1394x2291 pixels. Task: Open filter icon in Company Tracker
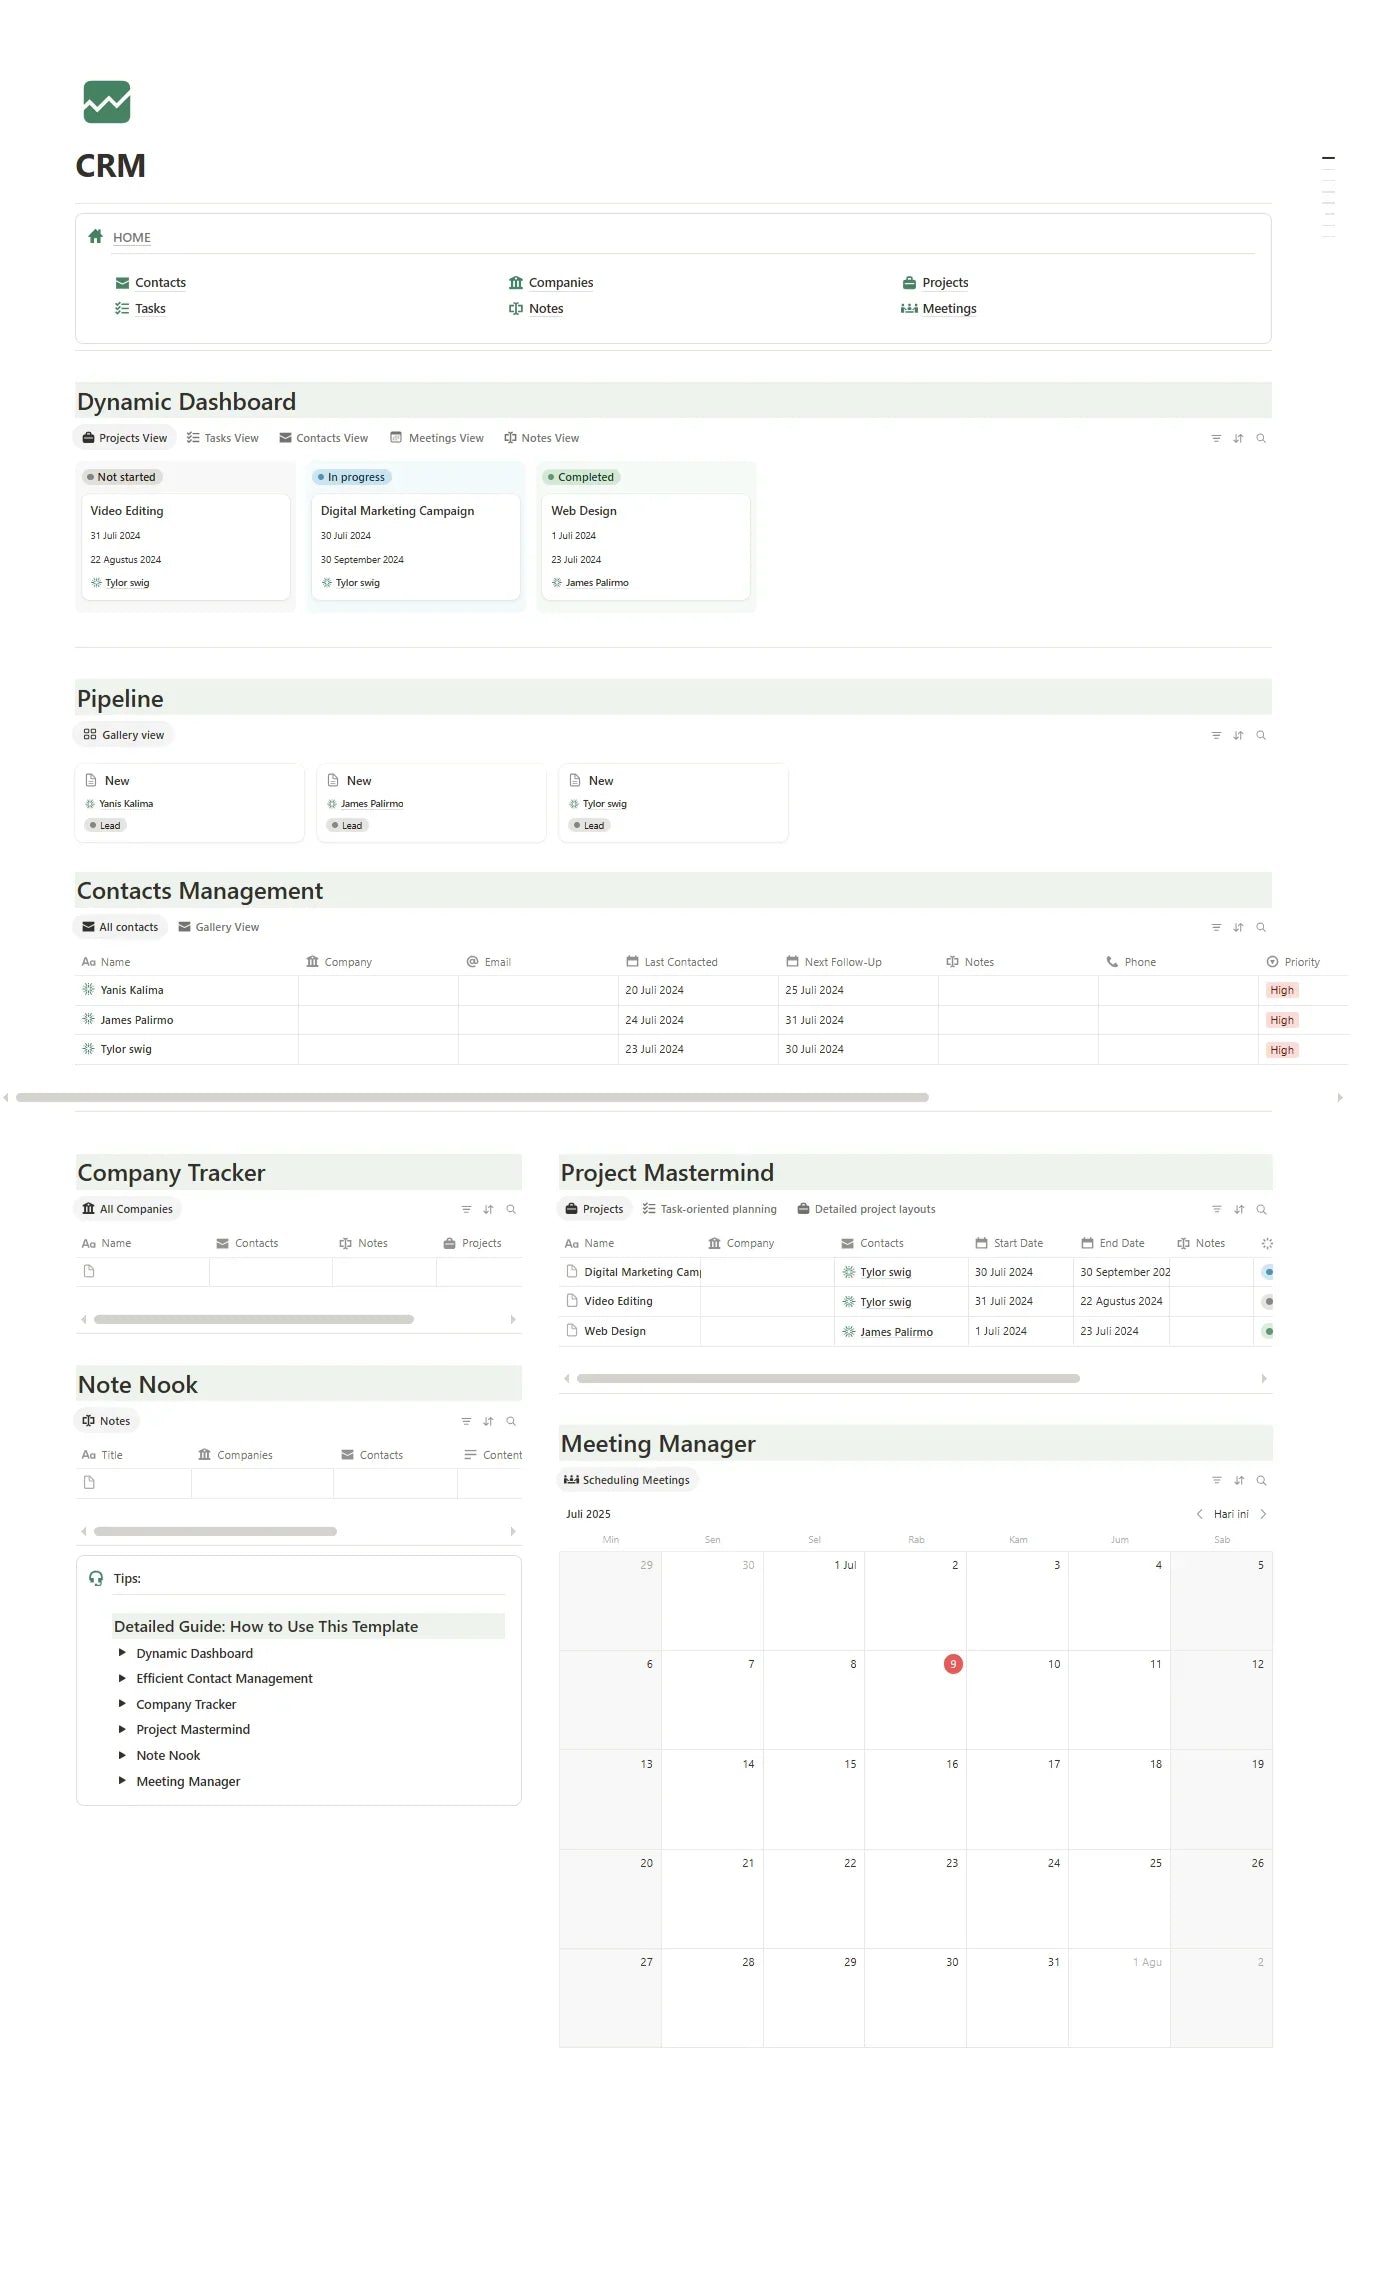pos(466,1209)
